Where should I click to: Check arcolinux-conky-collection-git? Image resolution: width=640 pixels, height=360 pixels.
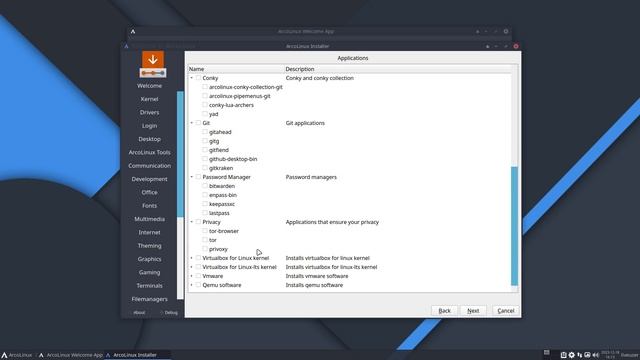point(205,87)
